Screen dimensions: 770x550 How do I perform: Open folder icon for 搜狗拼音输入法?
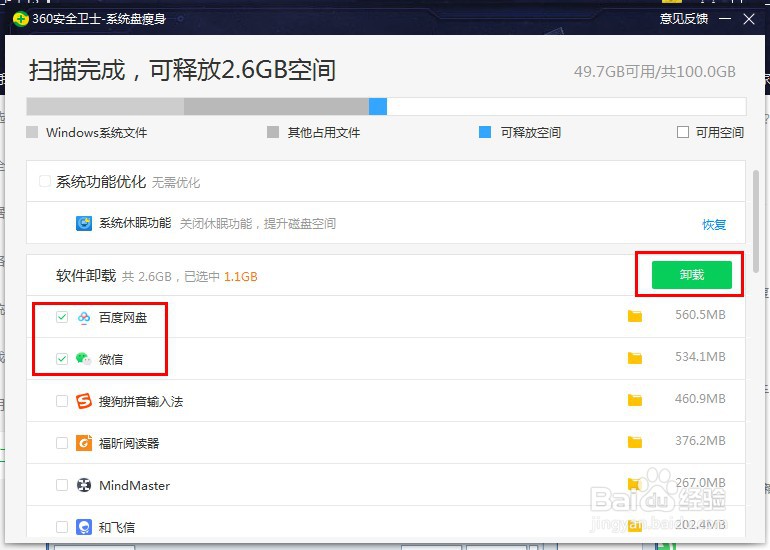pos(635,400)
